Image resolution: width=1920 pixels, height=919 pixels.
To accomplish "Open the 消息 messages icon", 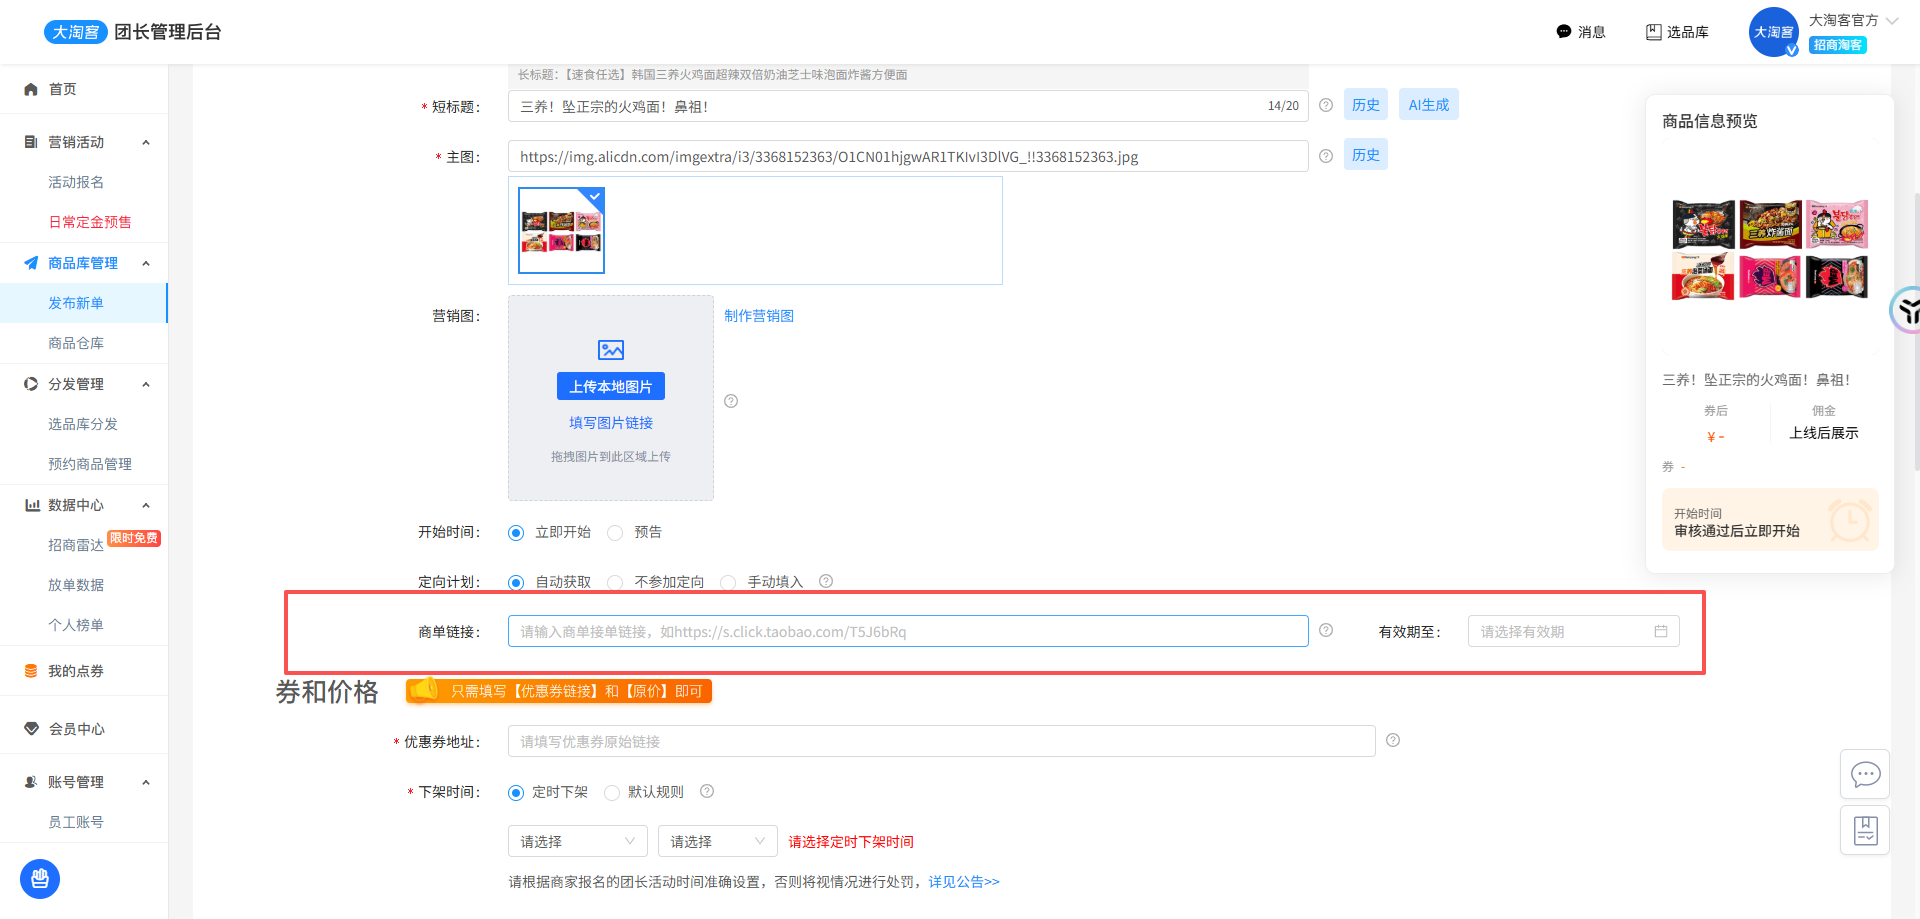I will tap(1564, 32).
